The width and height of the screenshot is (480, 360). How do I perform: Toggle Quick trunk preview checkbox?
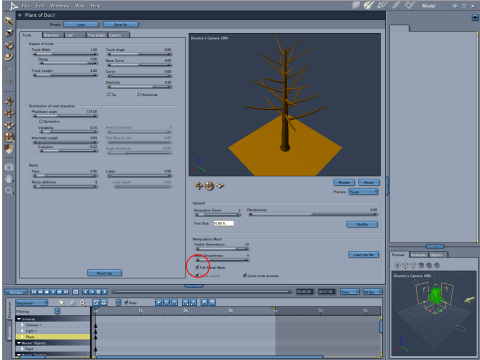(x=244, y=275)
